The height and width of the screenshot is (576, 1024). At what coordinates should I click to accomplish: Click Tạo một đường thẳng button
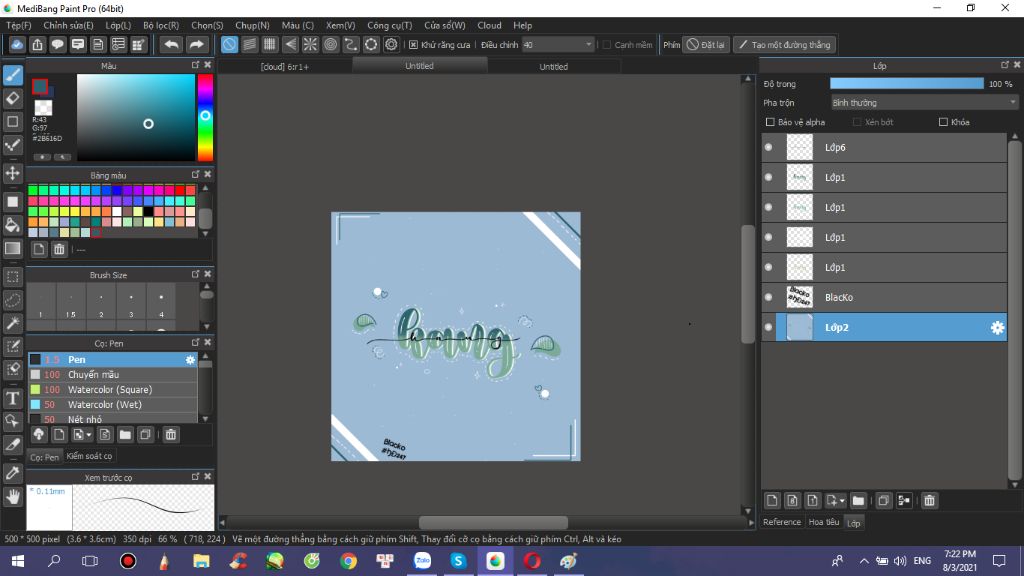tap(784, 44)
